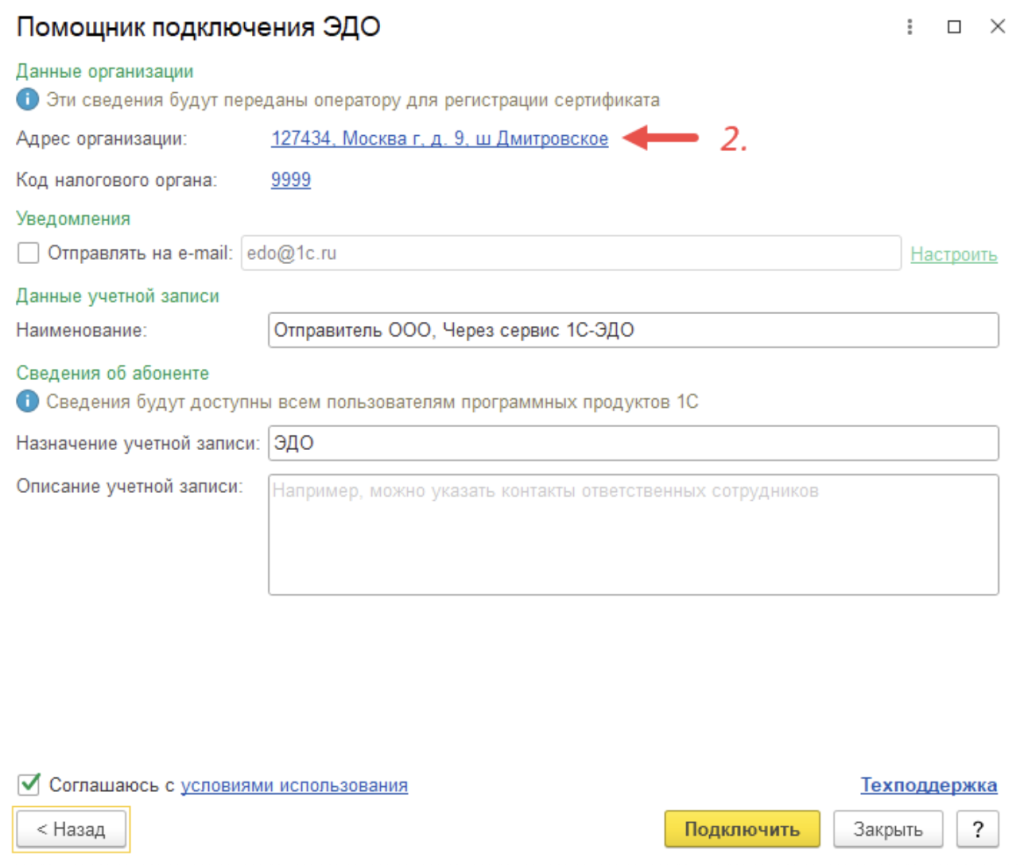Image resolution: width=1024 pixels, height=865 pixels.
Task: Click the Назначение учетной записи field
Action: tap(633, 443)
